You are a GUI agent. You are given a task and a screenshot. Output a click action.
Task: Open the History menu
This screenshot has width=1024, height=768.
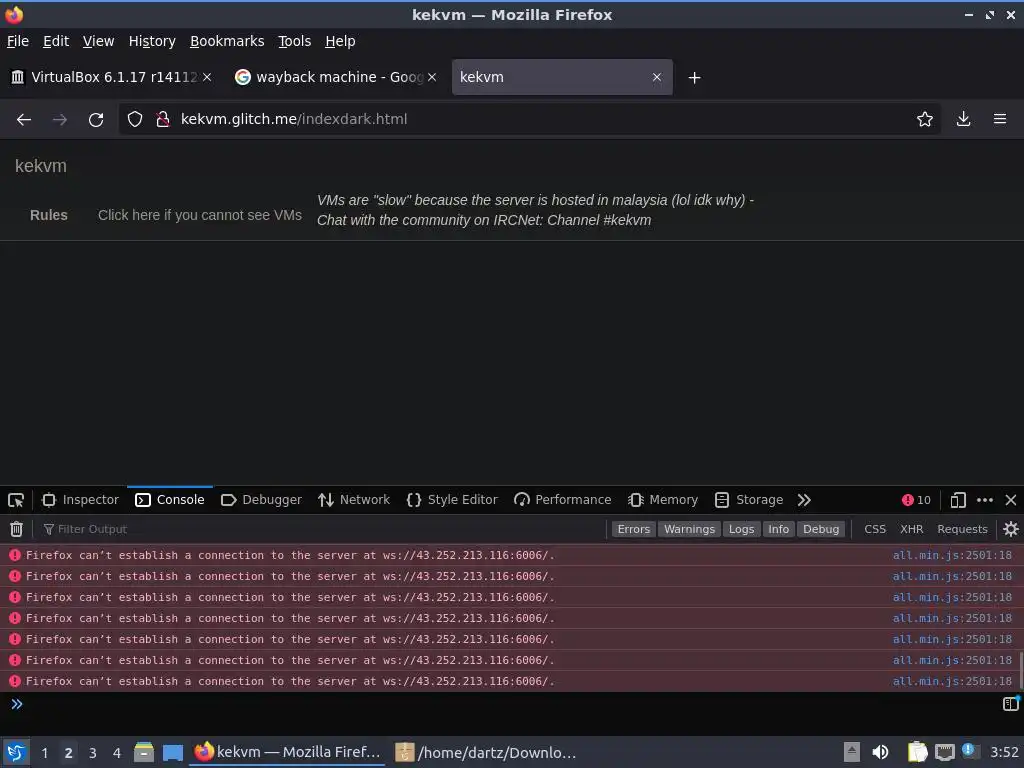(x=152, y=41)
